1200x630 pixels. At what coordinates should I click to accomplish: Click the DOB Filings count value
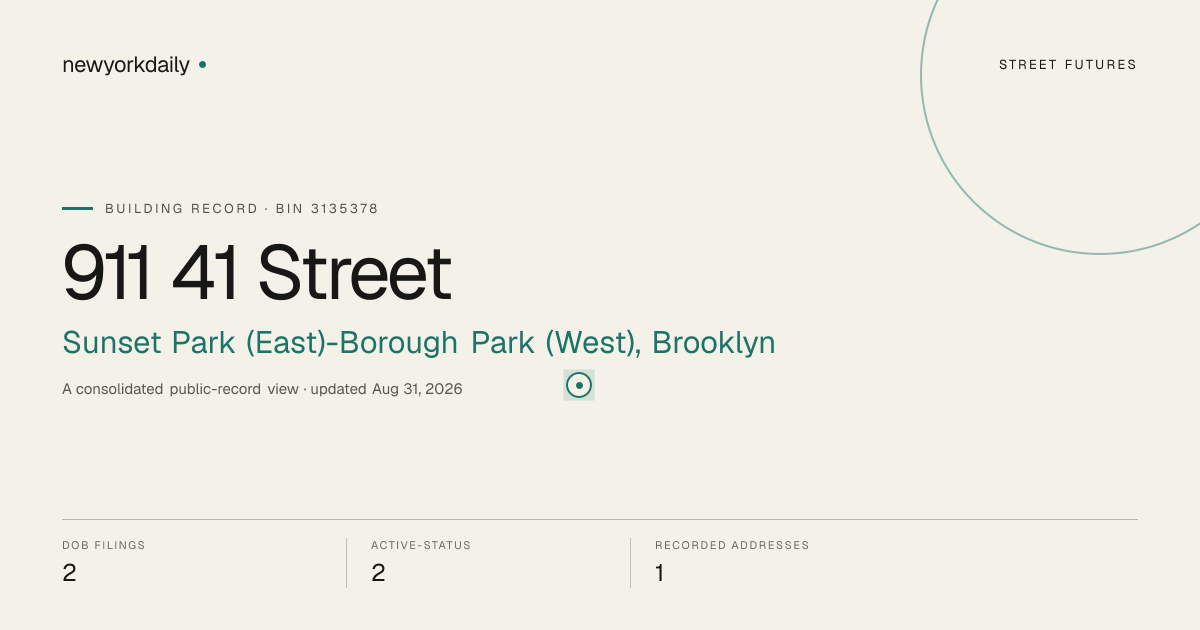click(x=69, y=573)
